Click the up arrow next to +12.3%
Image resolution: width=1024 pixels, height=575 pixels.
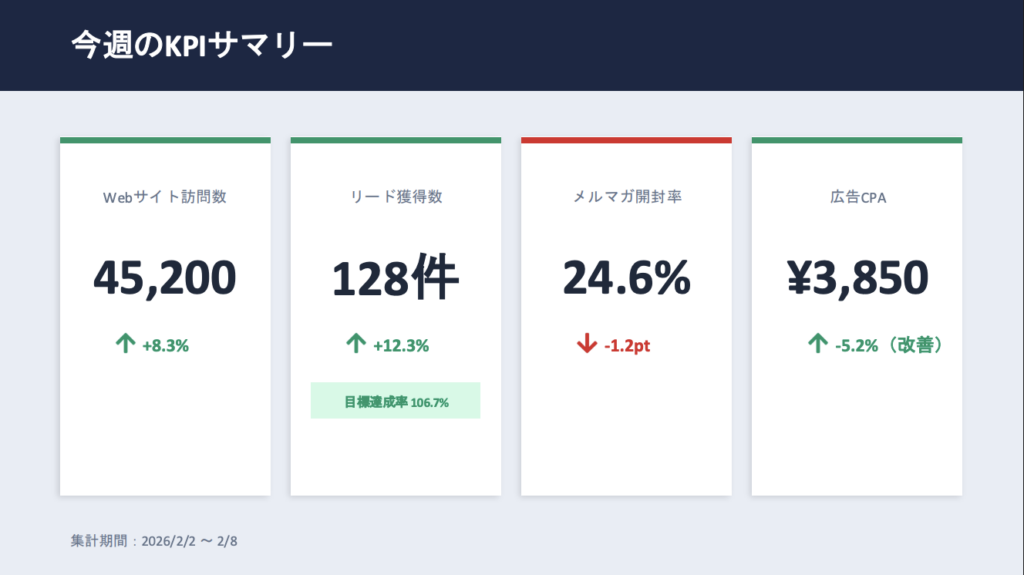[x=356, y=345]
